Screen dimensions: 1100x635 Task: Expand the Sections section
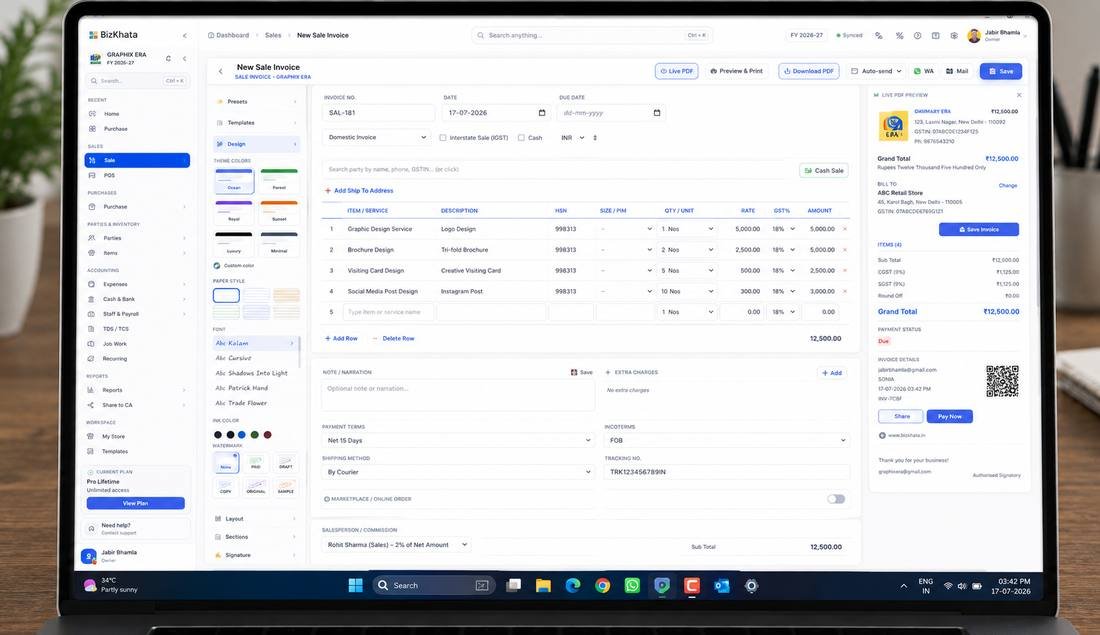point(256,537)
